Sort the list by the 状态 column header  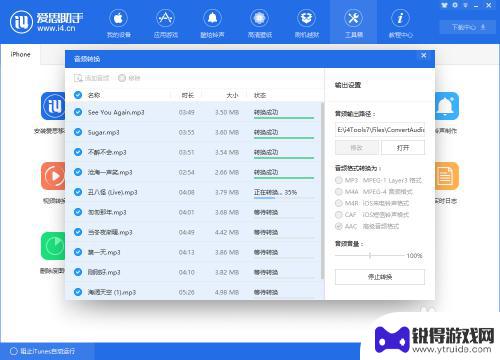pos(260,95)
